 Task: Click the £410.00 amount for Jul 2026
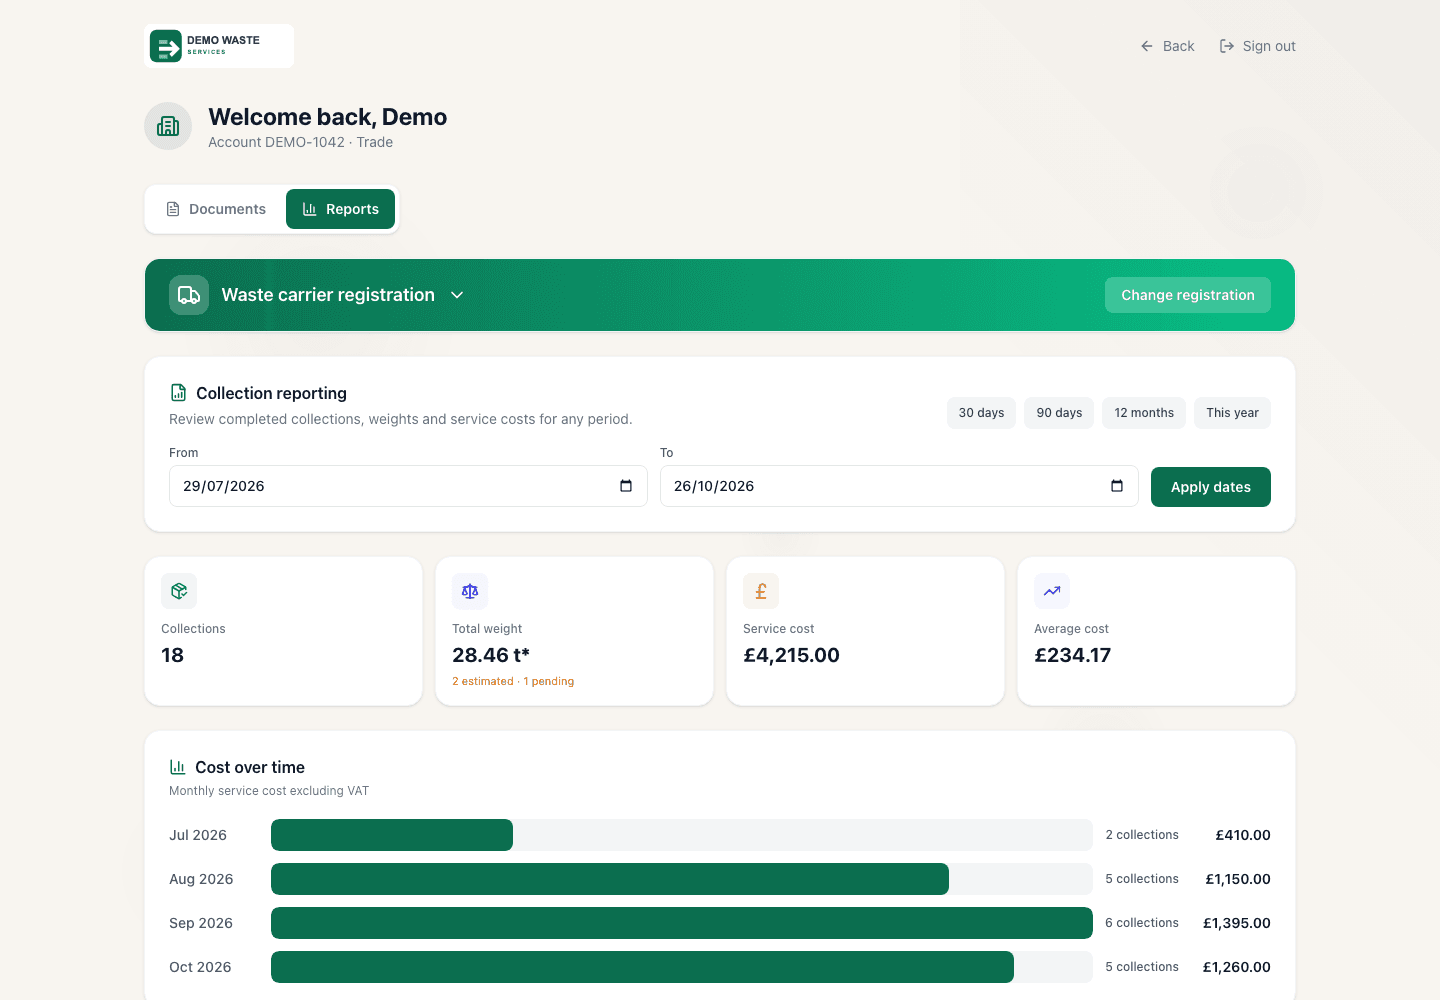pyautogui.click(x=1243, y=835)
